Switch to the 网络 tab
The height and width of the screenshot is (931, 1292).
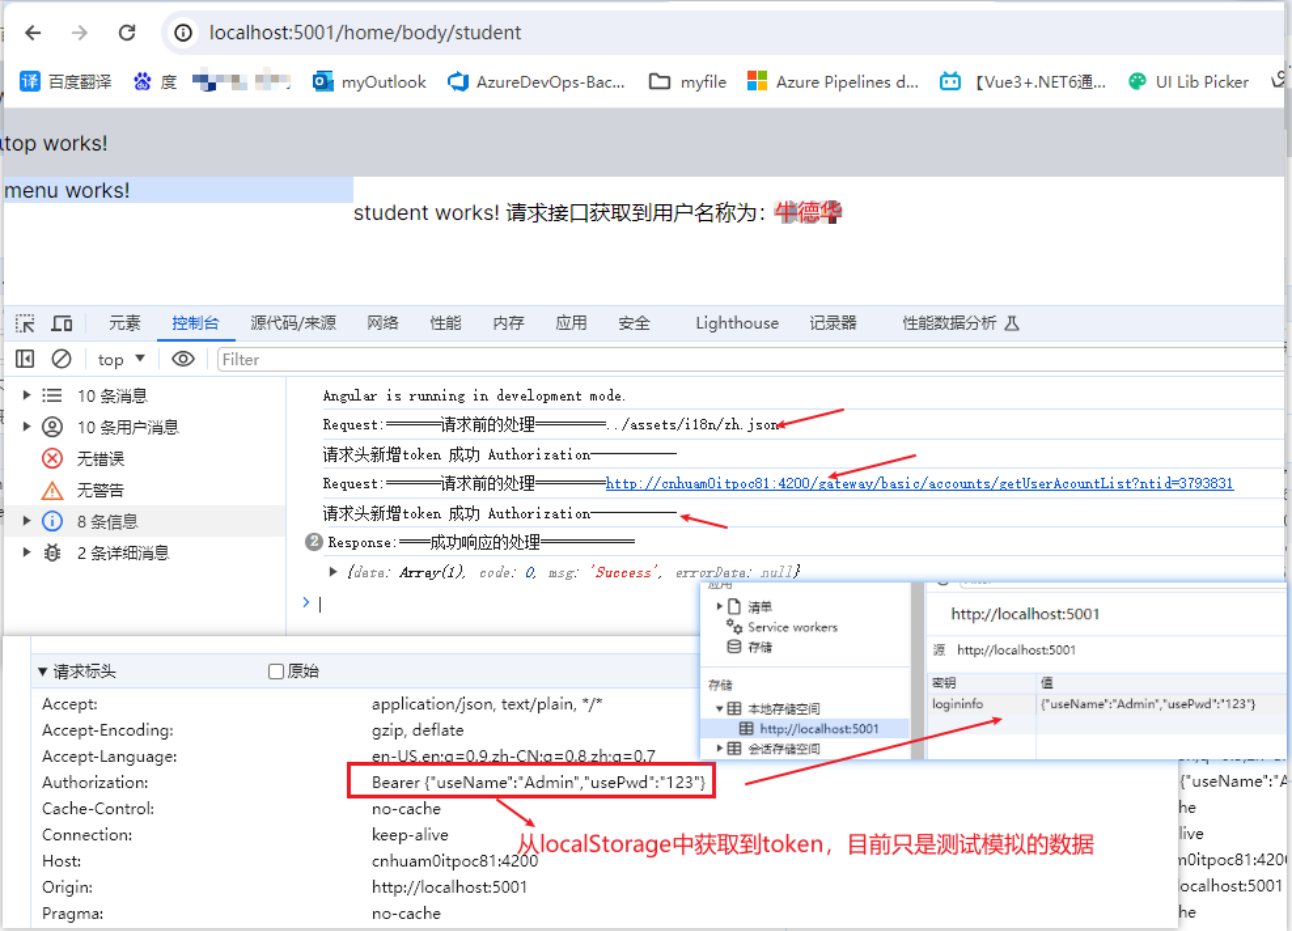click(x=382, y=323)
